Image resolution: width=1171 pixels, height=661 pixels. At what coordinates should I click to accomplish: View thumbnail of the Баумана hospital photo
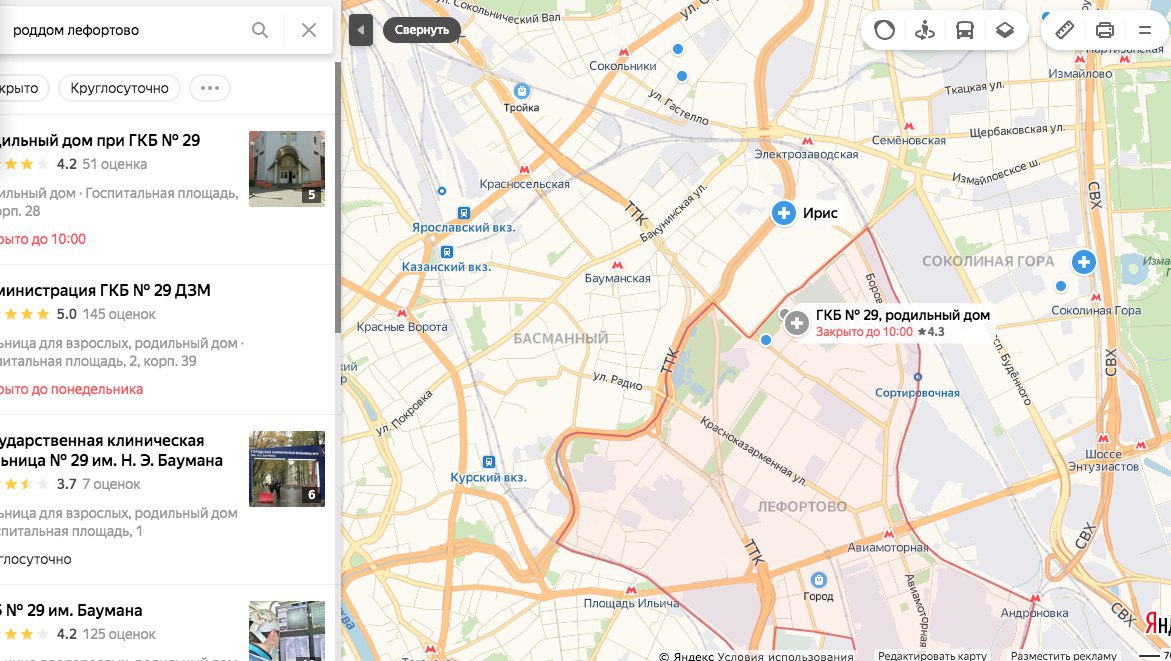point(287,469)
